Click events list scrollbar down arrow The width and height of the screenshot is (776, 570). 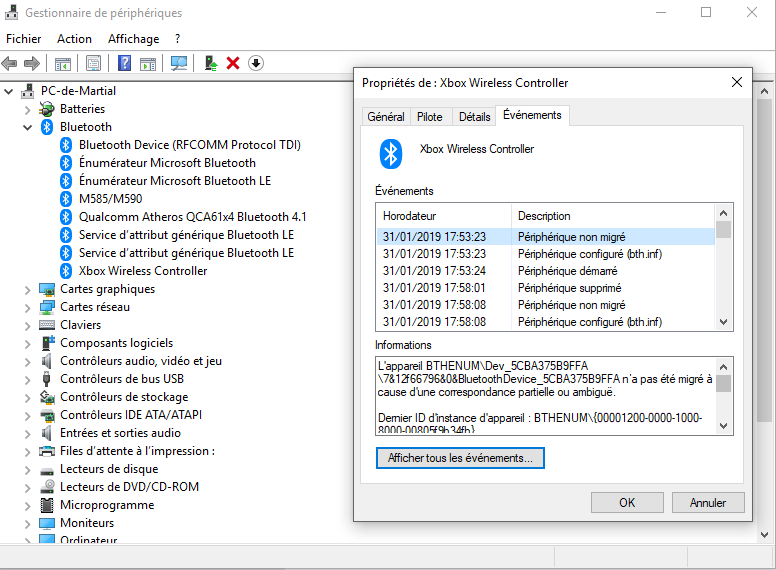(x=724, y=322)
